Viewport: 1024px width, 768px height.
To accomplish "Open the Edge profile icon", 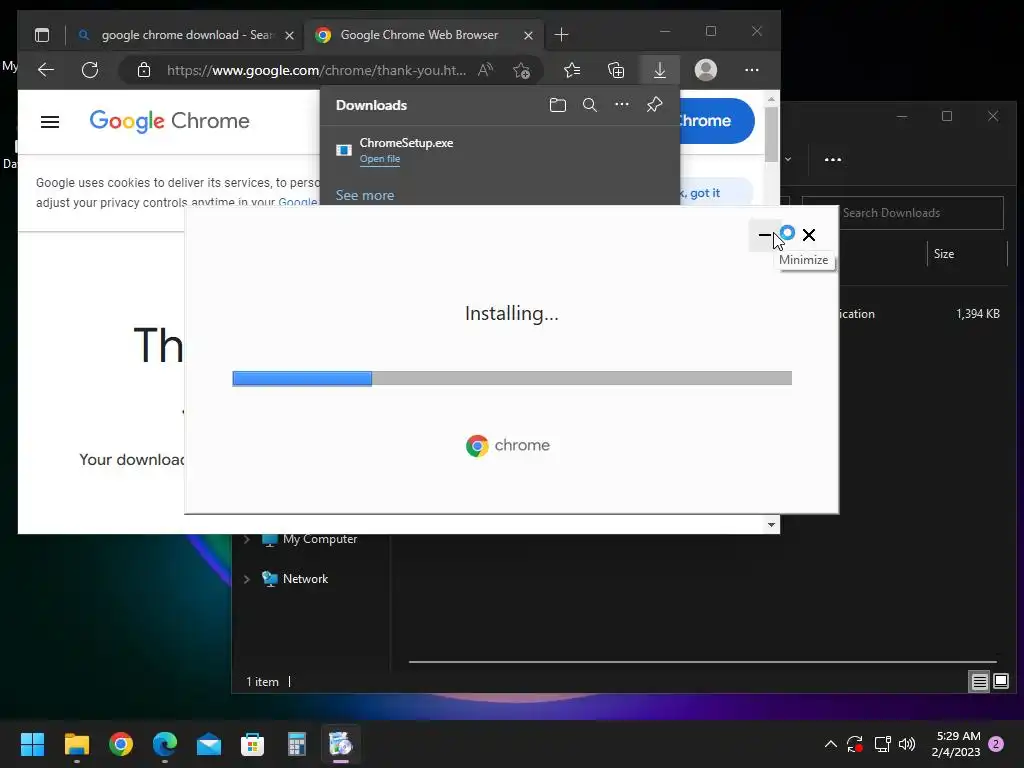I will tap(706, 70).
